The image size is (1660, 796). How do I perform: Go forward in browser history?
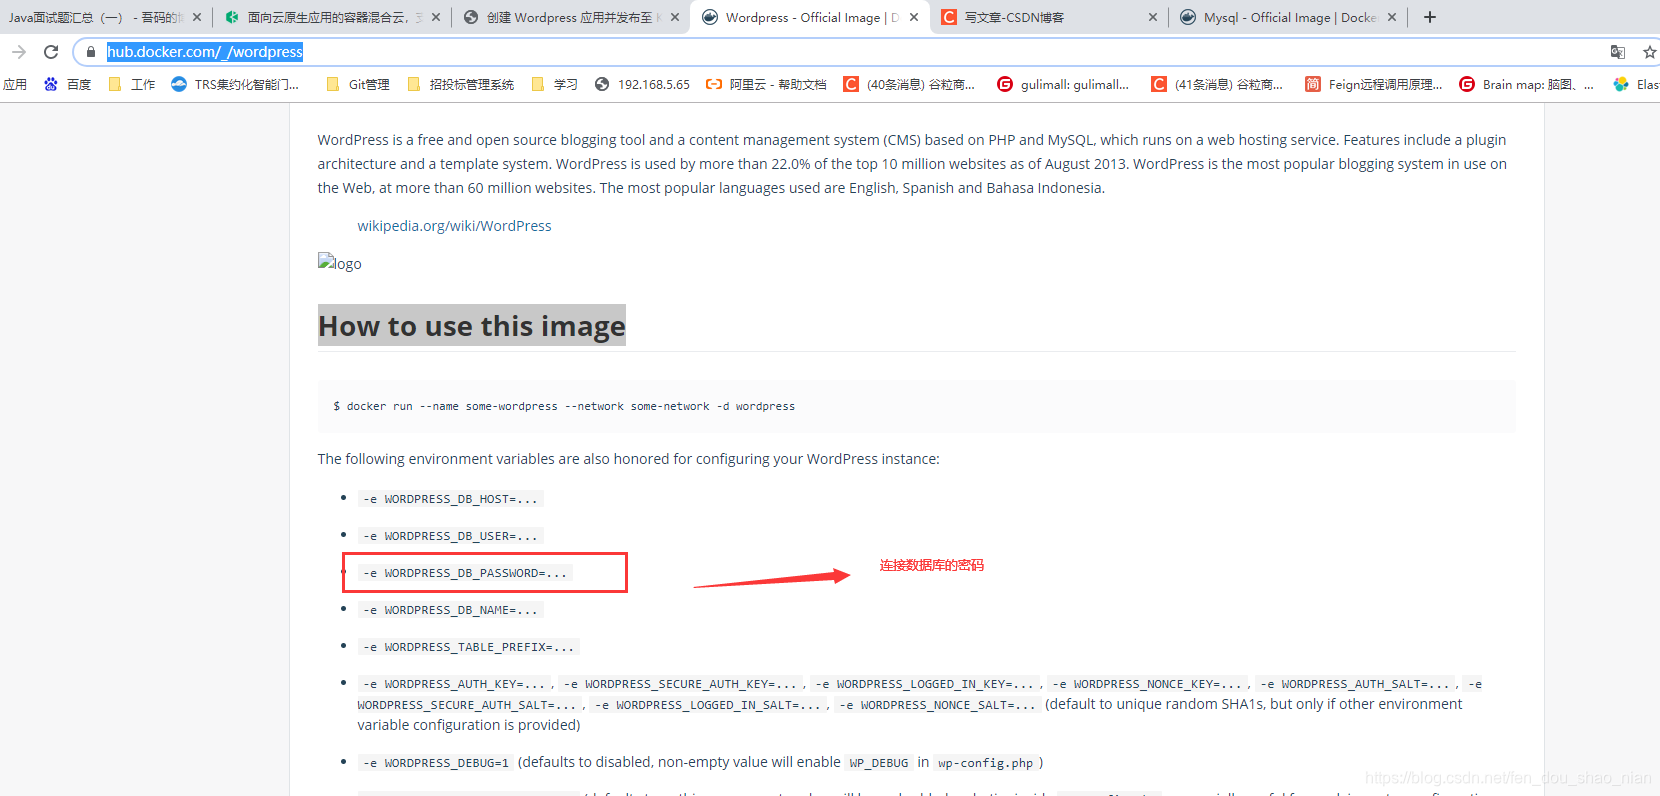[x=19, y=52]
